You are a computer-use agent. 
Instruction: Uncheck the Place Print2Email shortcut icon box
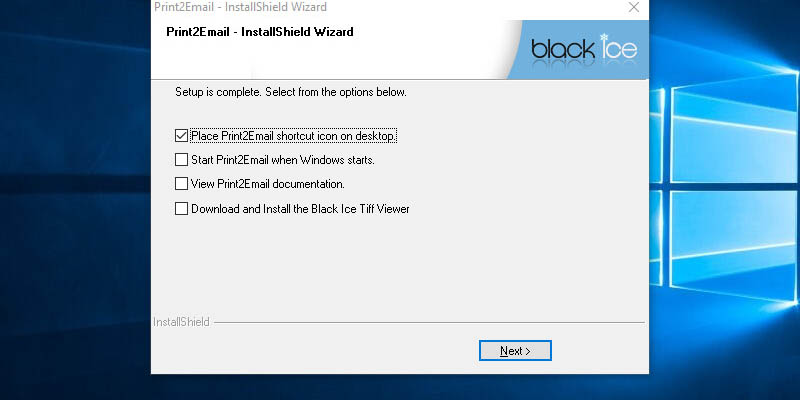click(181, 135)
